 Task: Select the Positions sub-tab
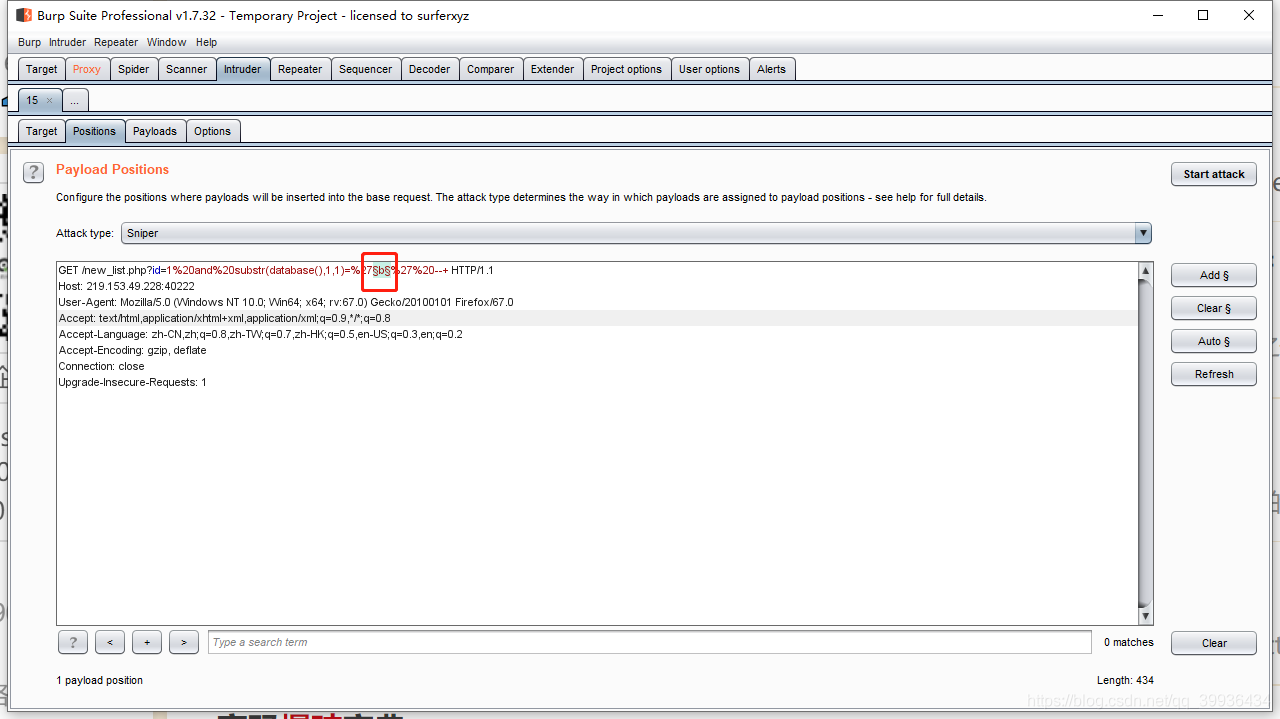pos(95,131)
